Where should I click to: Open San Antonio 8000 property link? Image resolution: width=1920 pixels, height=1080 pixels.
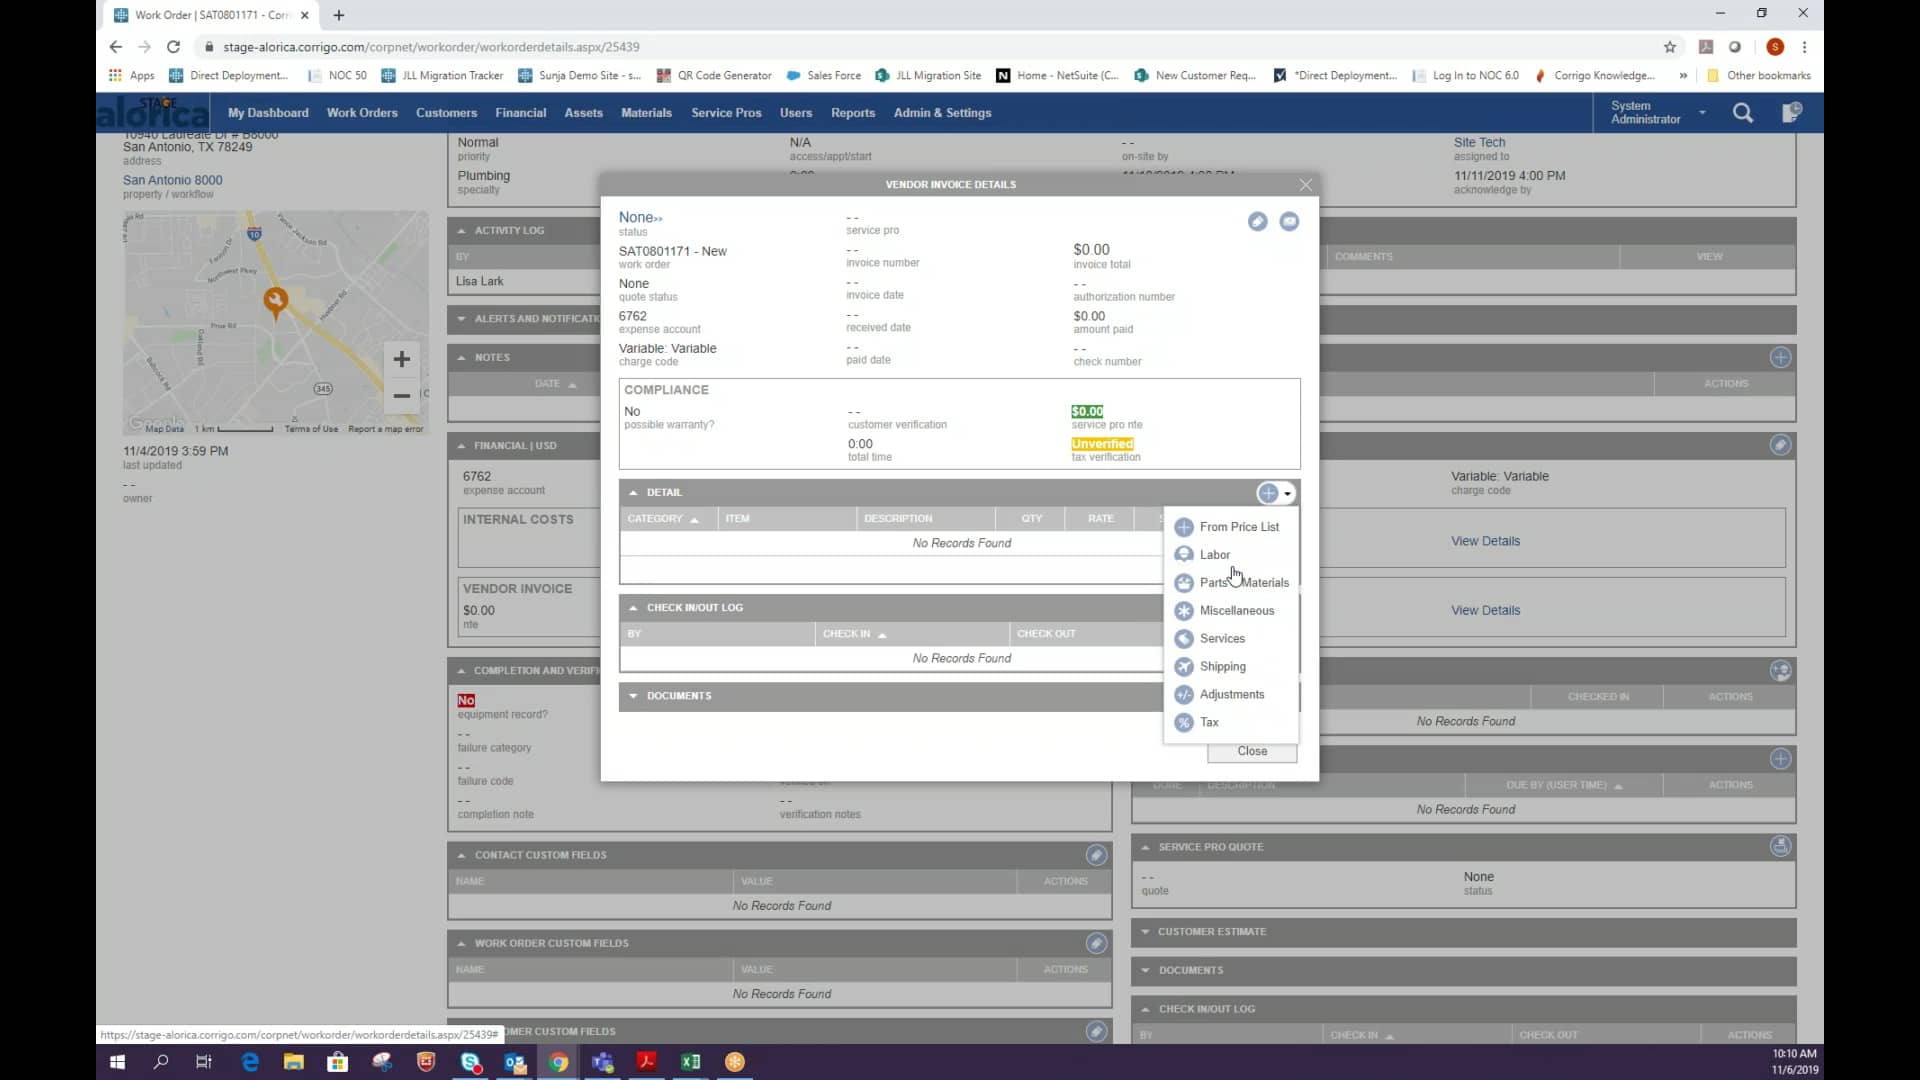pyautogui.click(x=173, y=181)
